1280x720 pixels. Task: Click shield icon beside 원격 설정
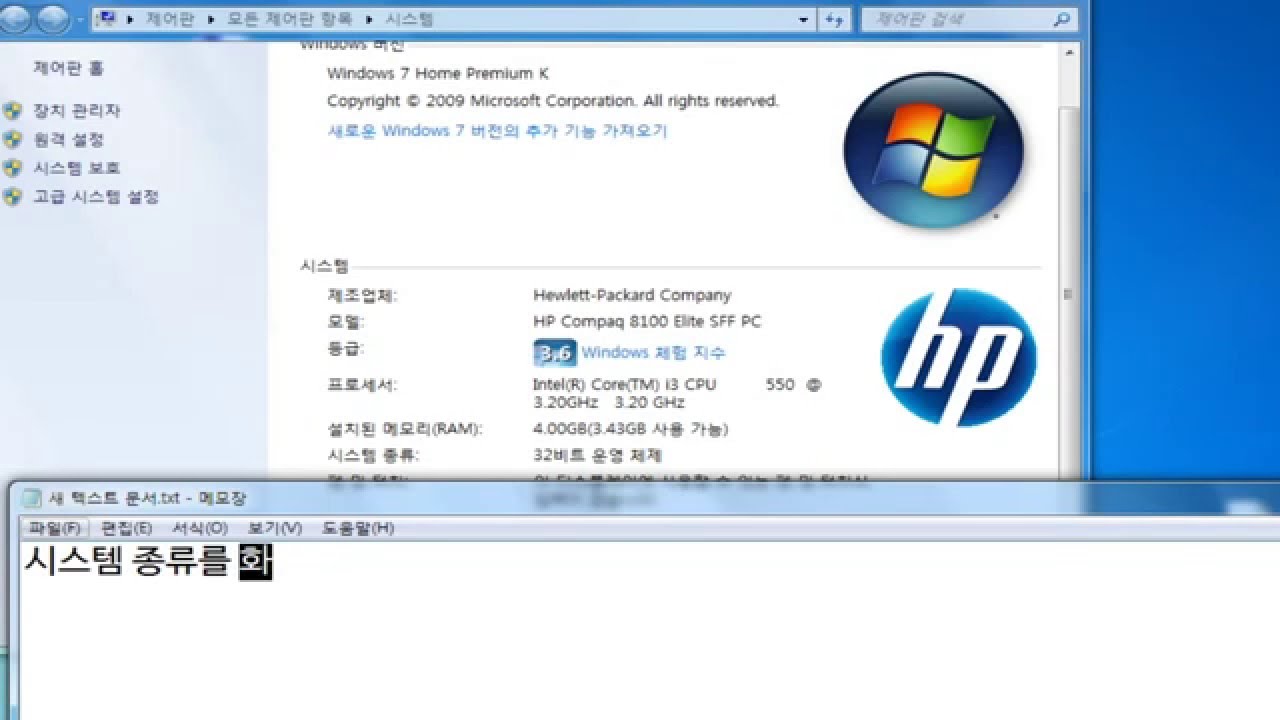pyautogui.click(x=13, y=140)
